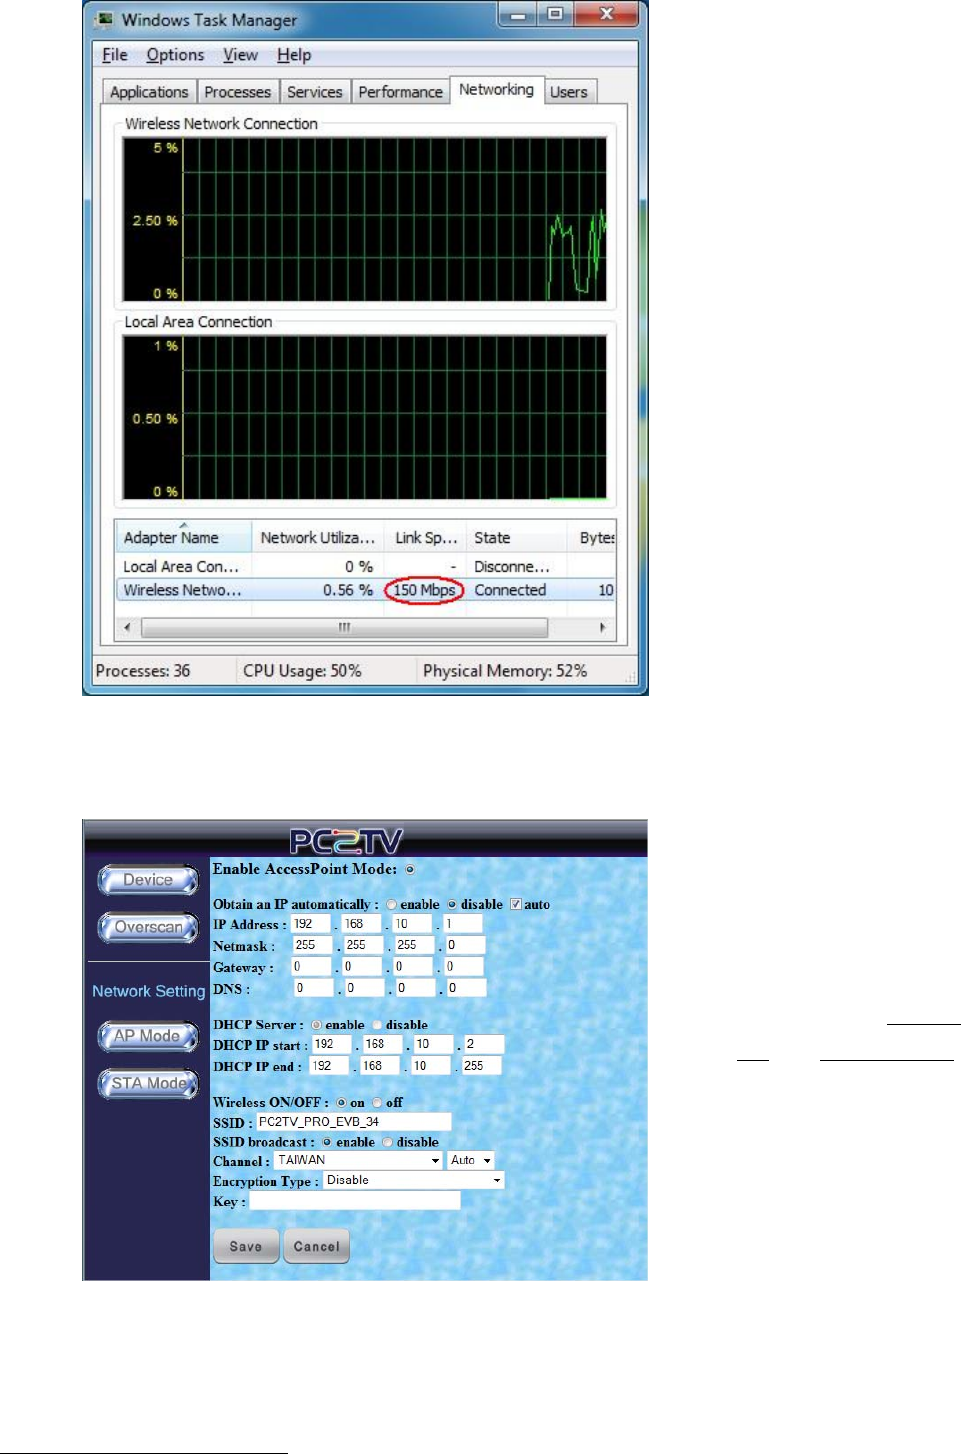Select the Wireless Network adapter row
Screen dimensions: 961x1454
[x=366, y=590]
